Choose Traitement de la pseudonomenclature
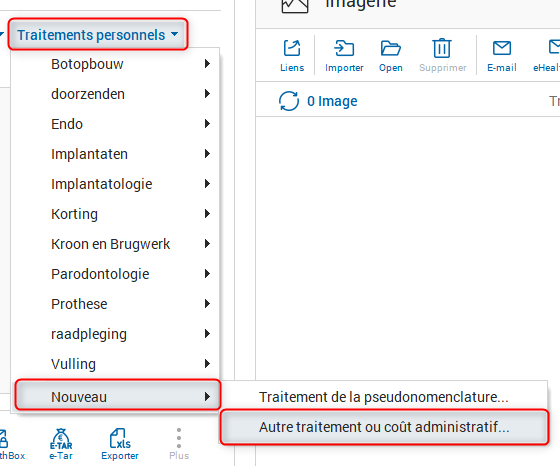 pyautogui.click(x=384, y=397)
